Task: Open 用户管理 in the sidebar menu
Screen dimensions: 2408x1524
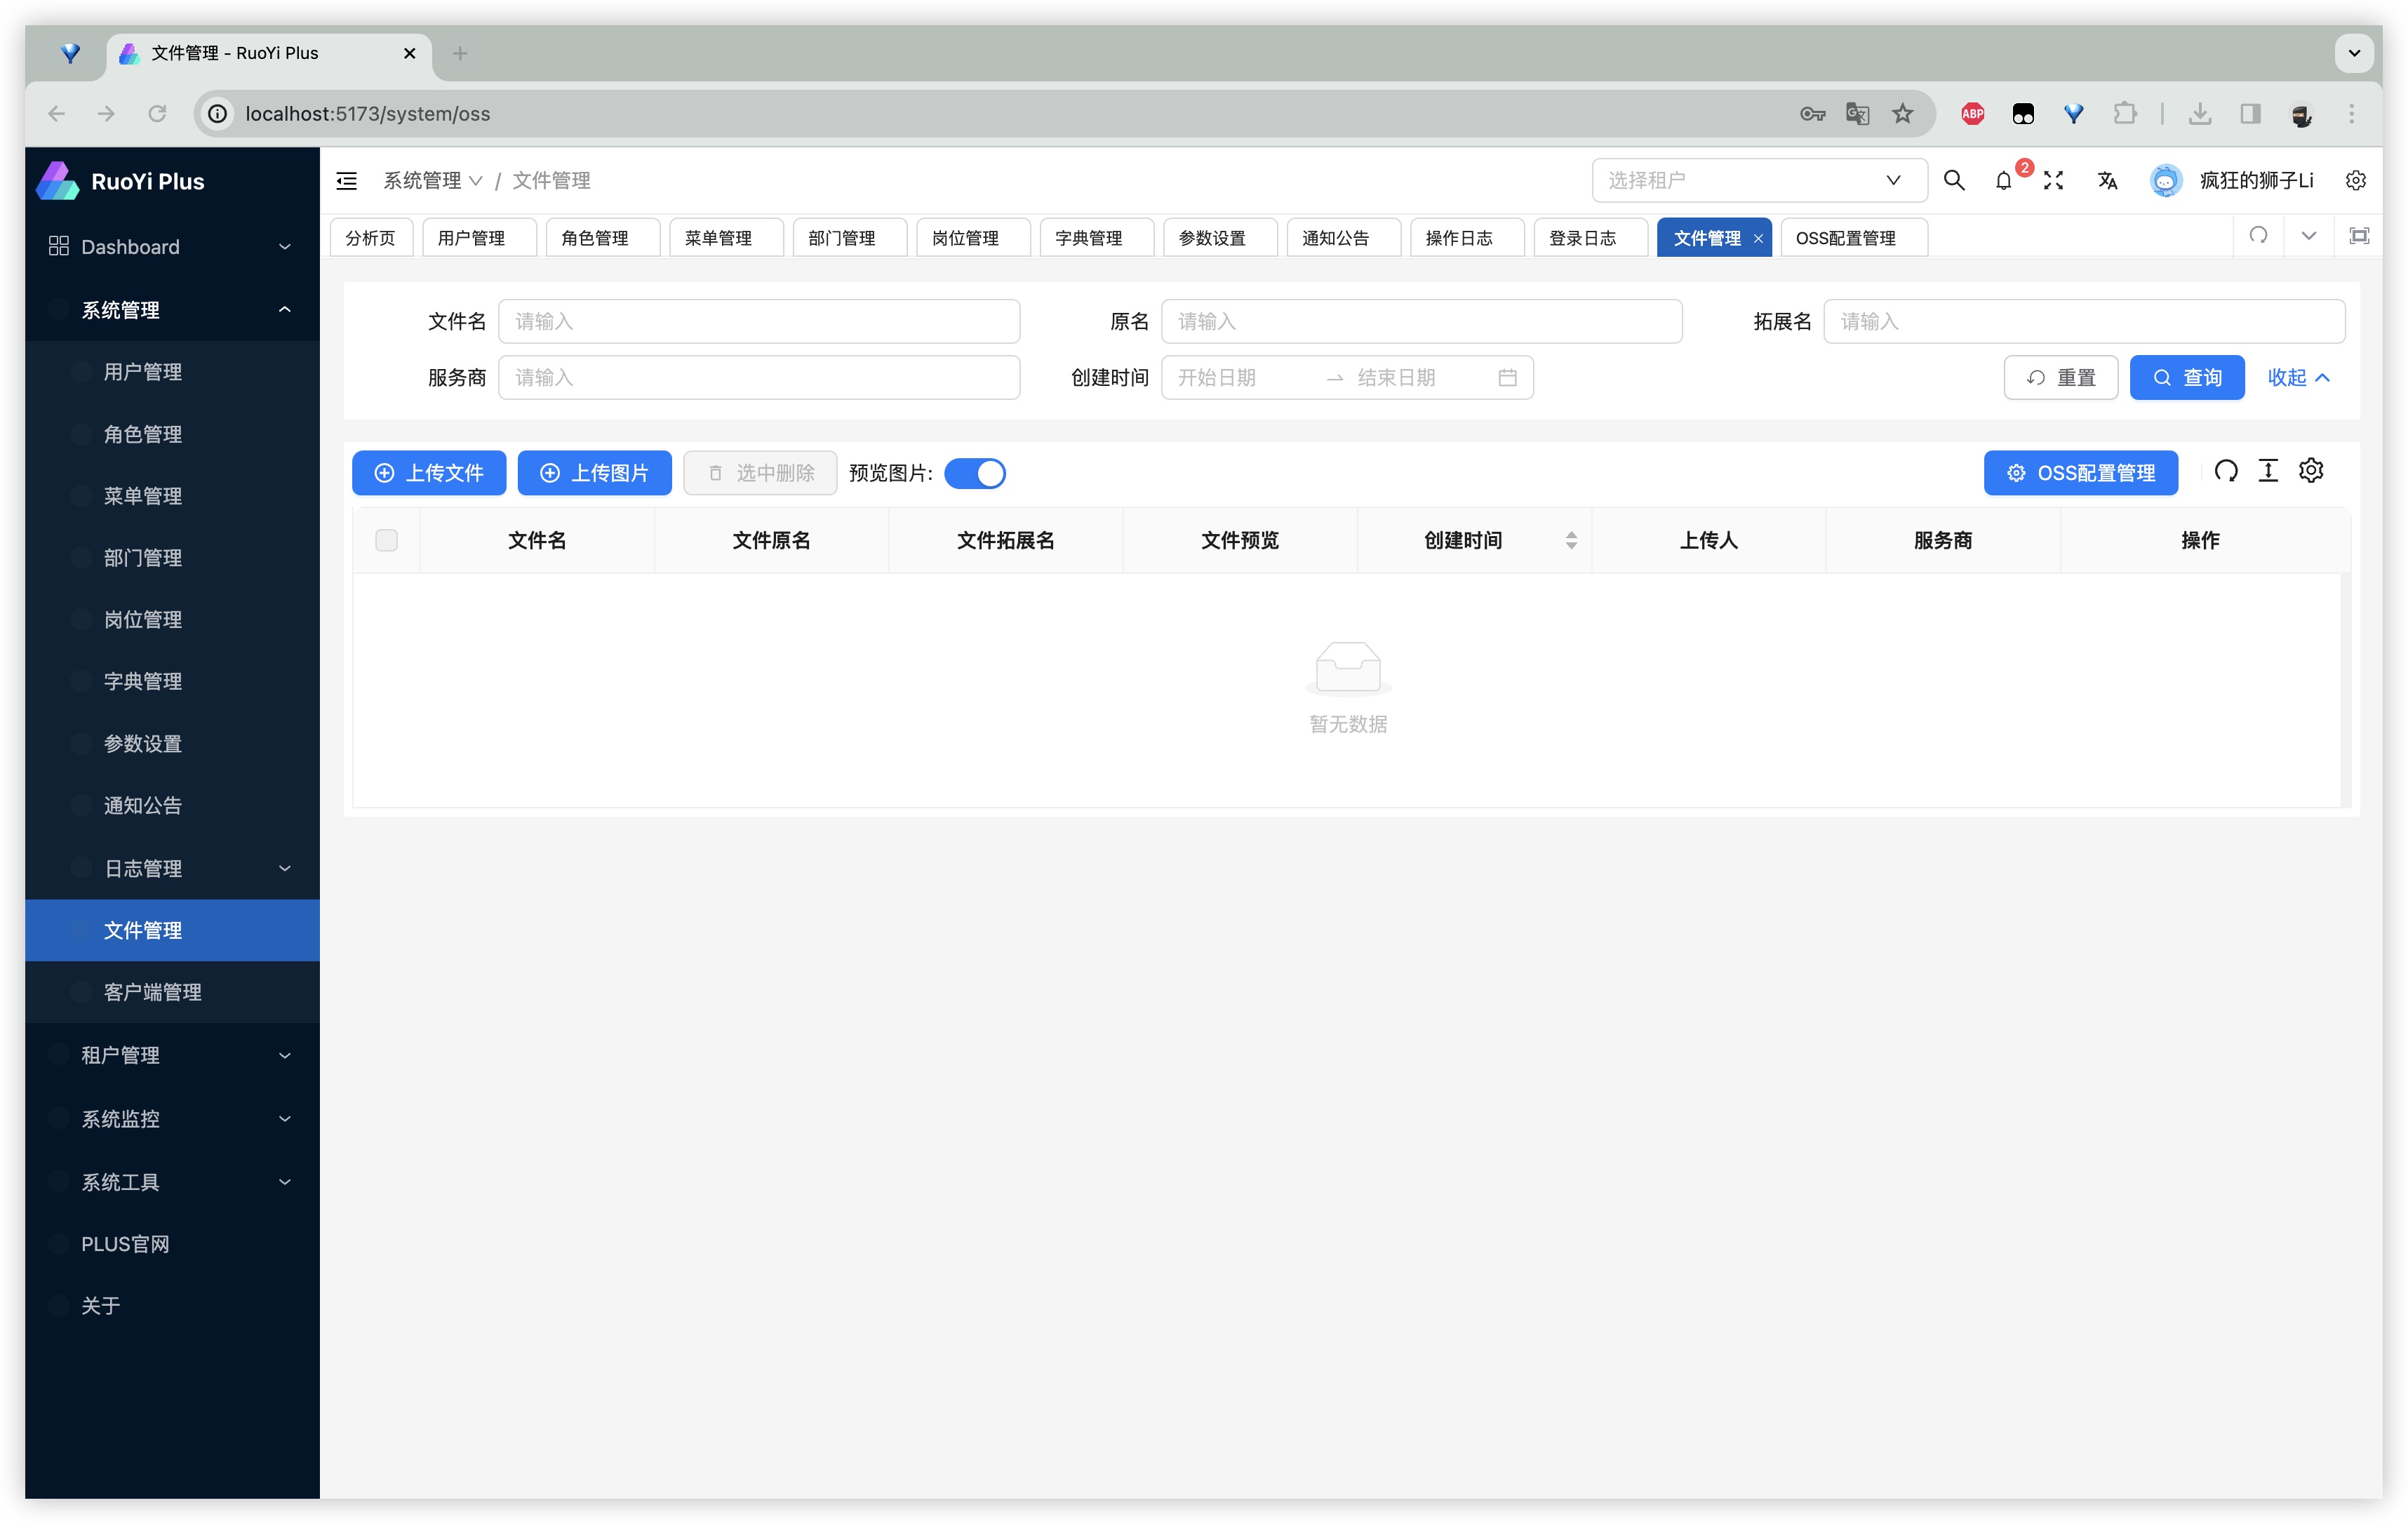Action: [x=143, y=372]
